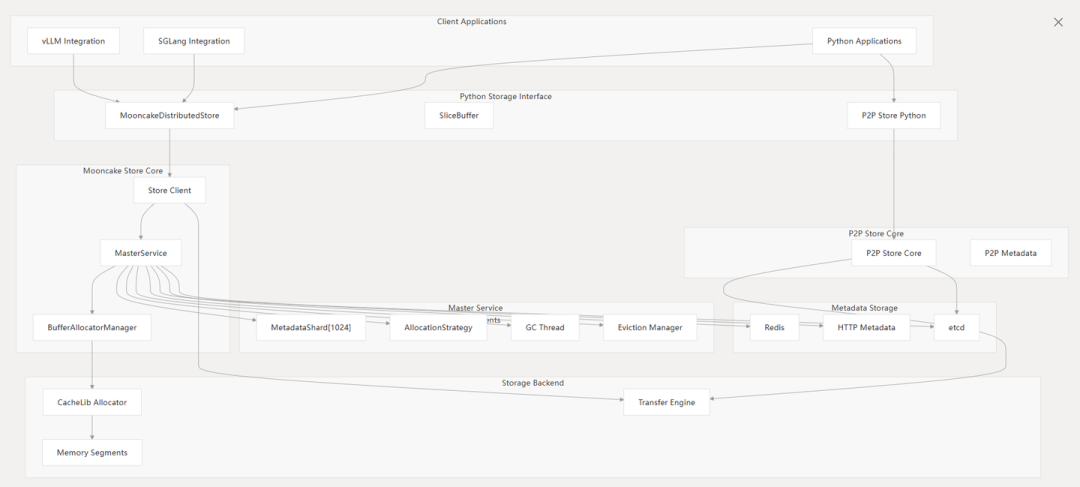Click the SliceBuffer node

tap(459, 116)
